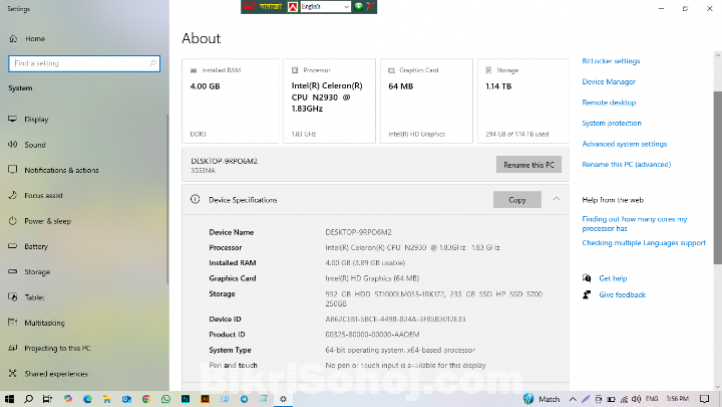Image resolution: width=722 pixels, height=407 pixels.
Task: Collapse the Device Specifications section
Action: (x=556, y=199)
